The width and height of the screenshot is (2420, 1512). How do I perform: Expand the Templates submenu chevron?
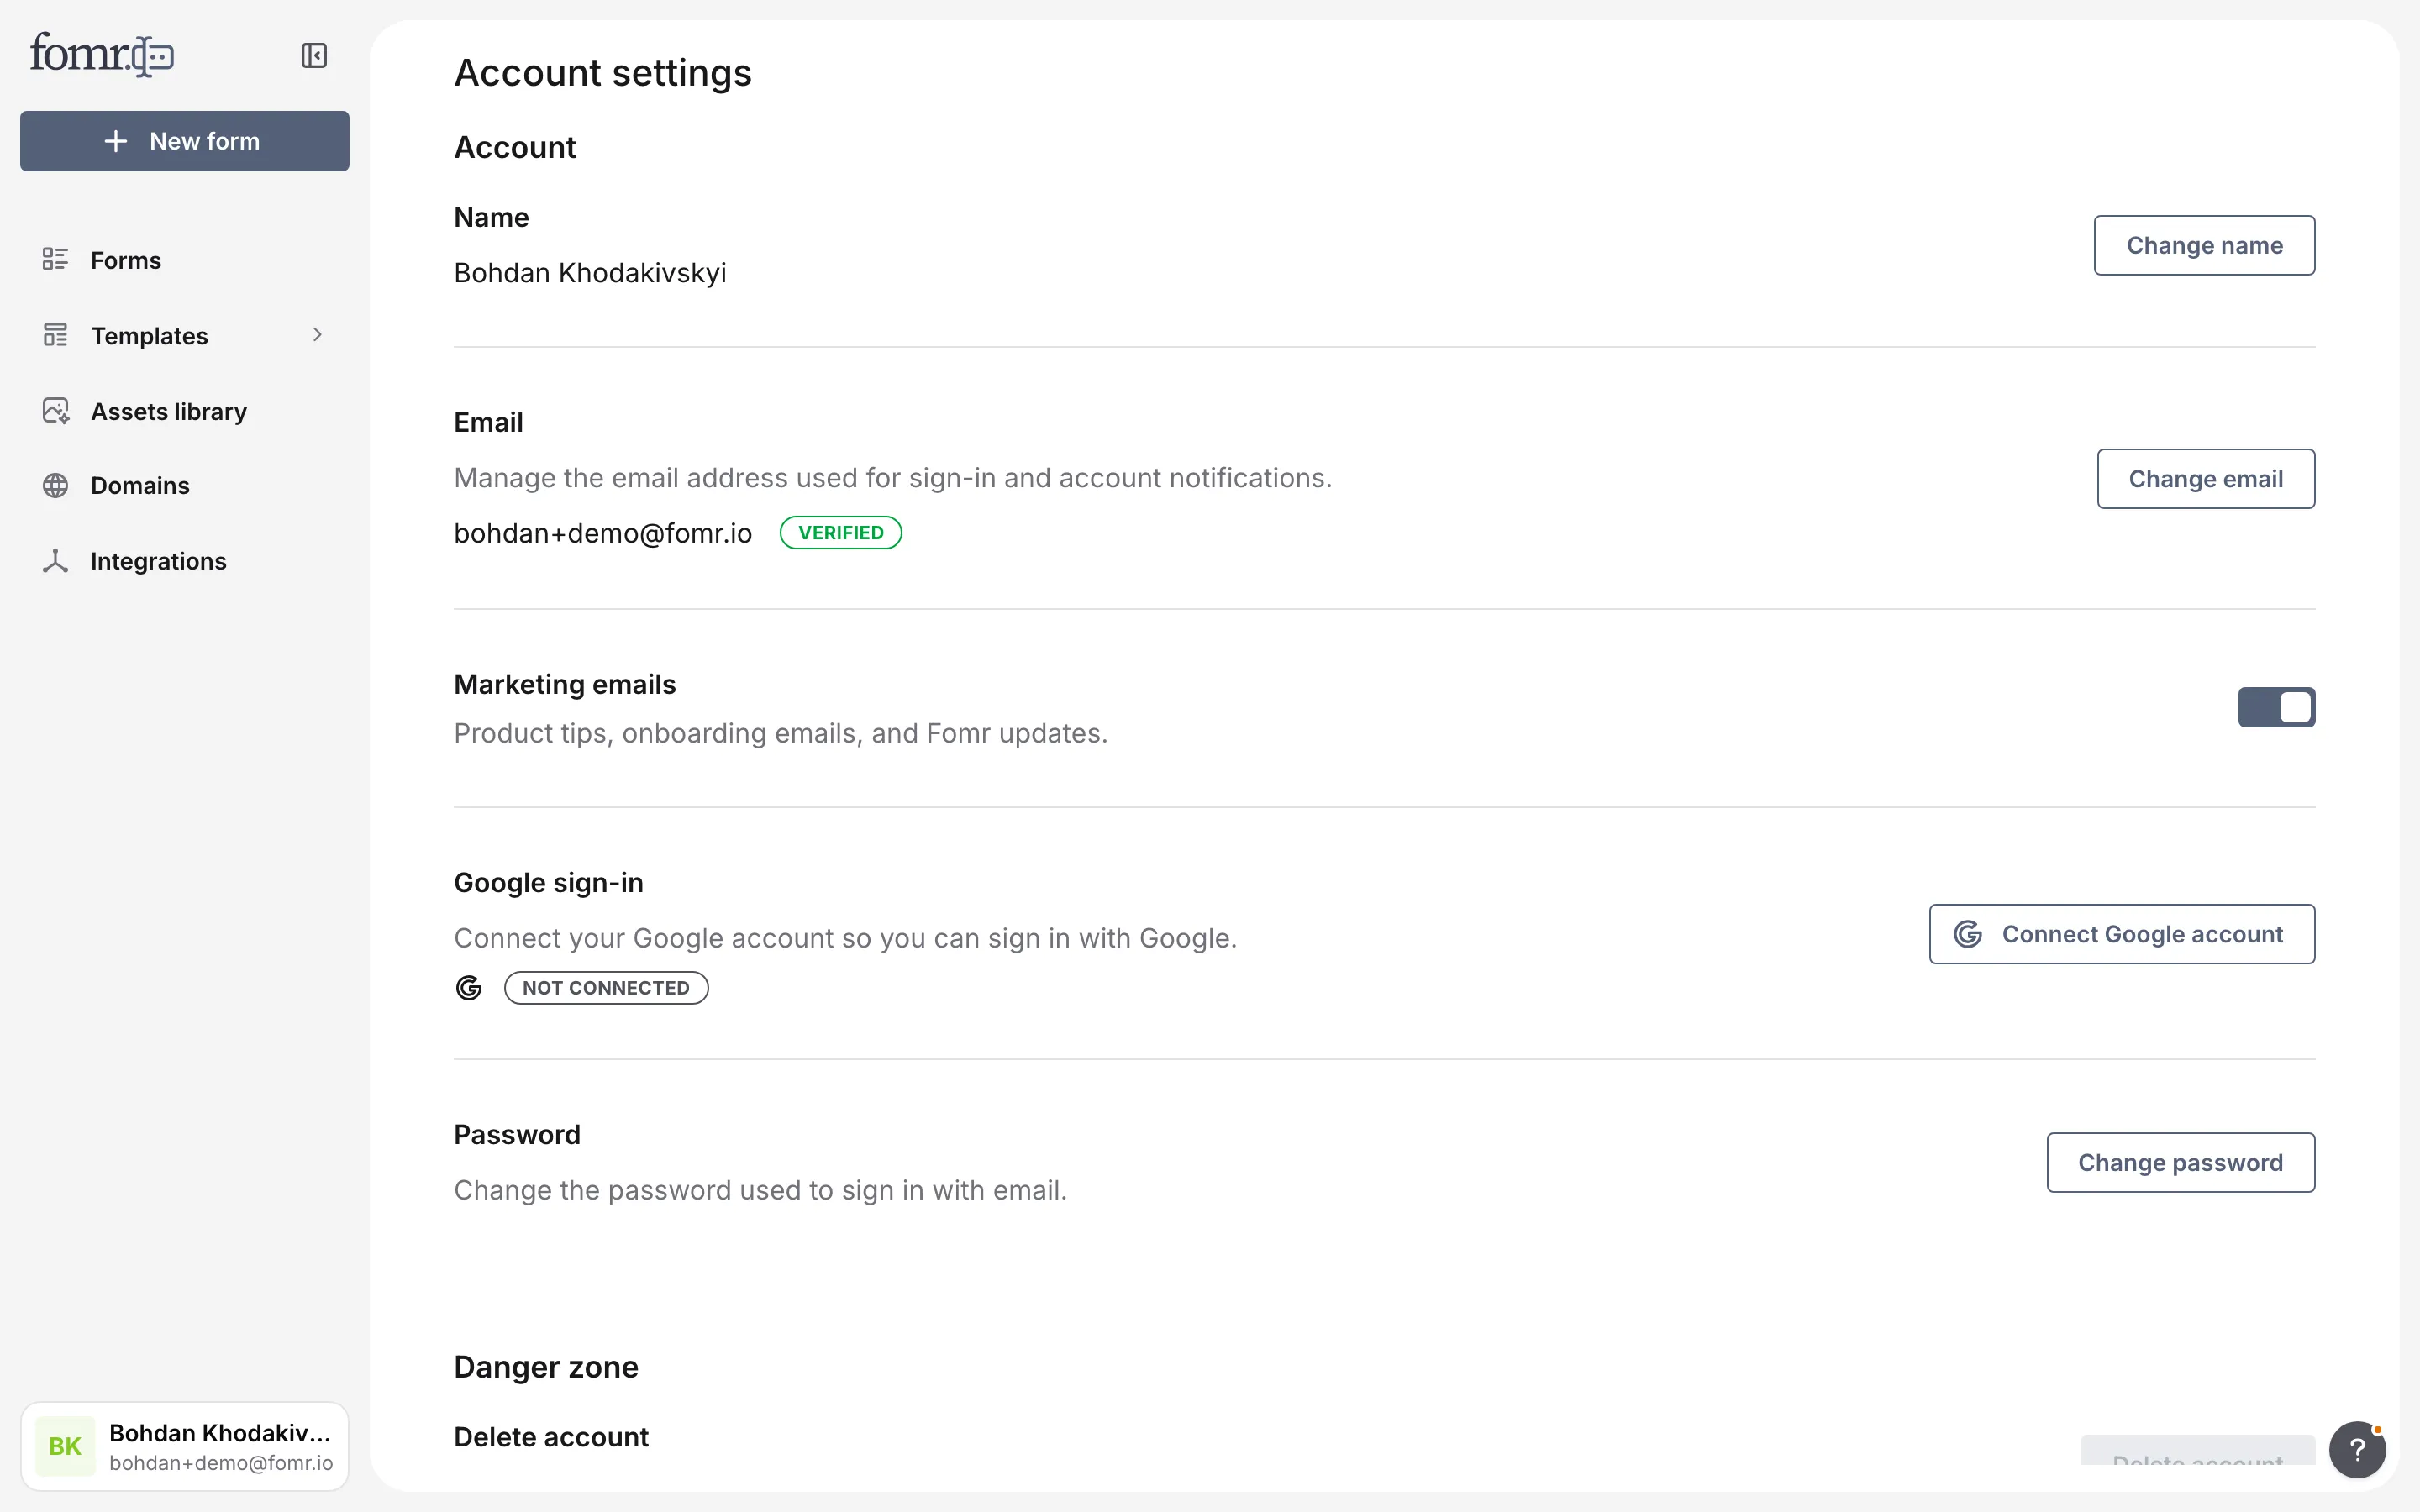317,335
